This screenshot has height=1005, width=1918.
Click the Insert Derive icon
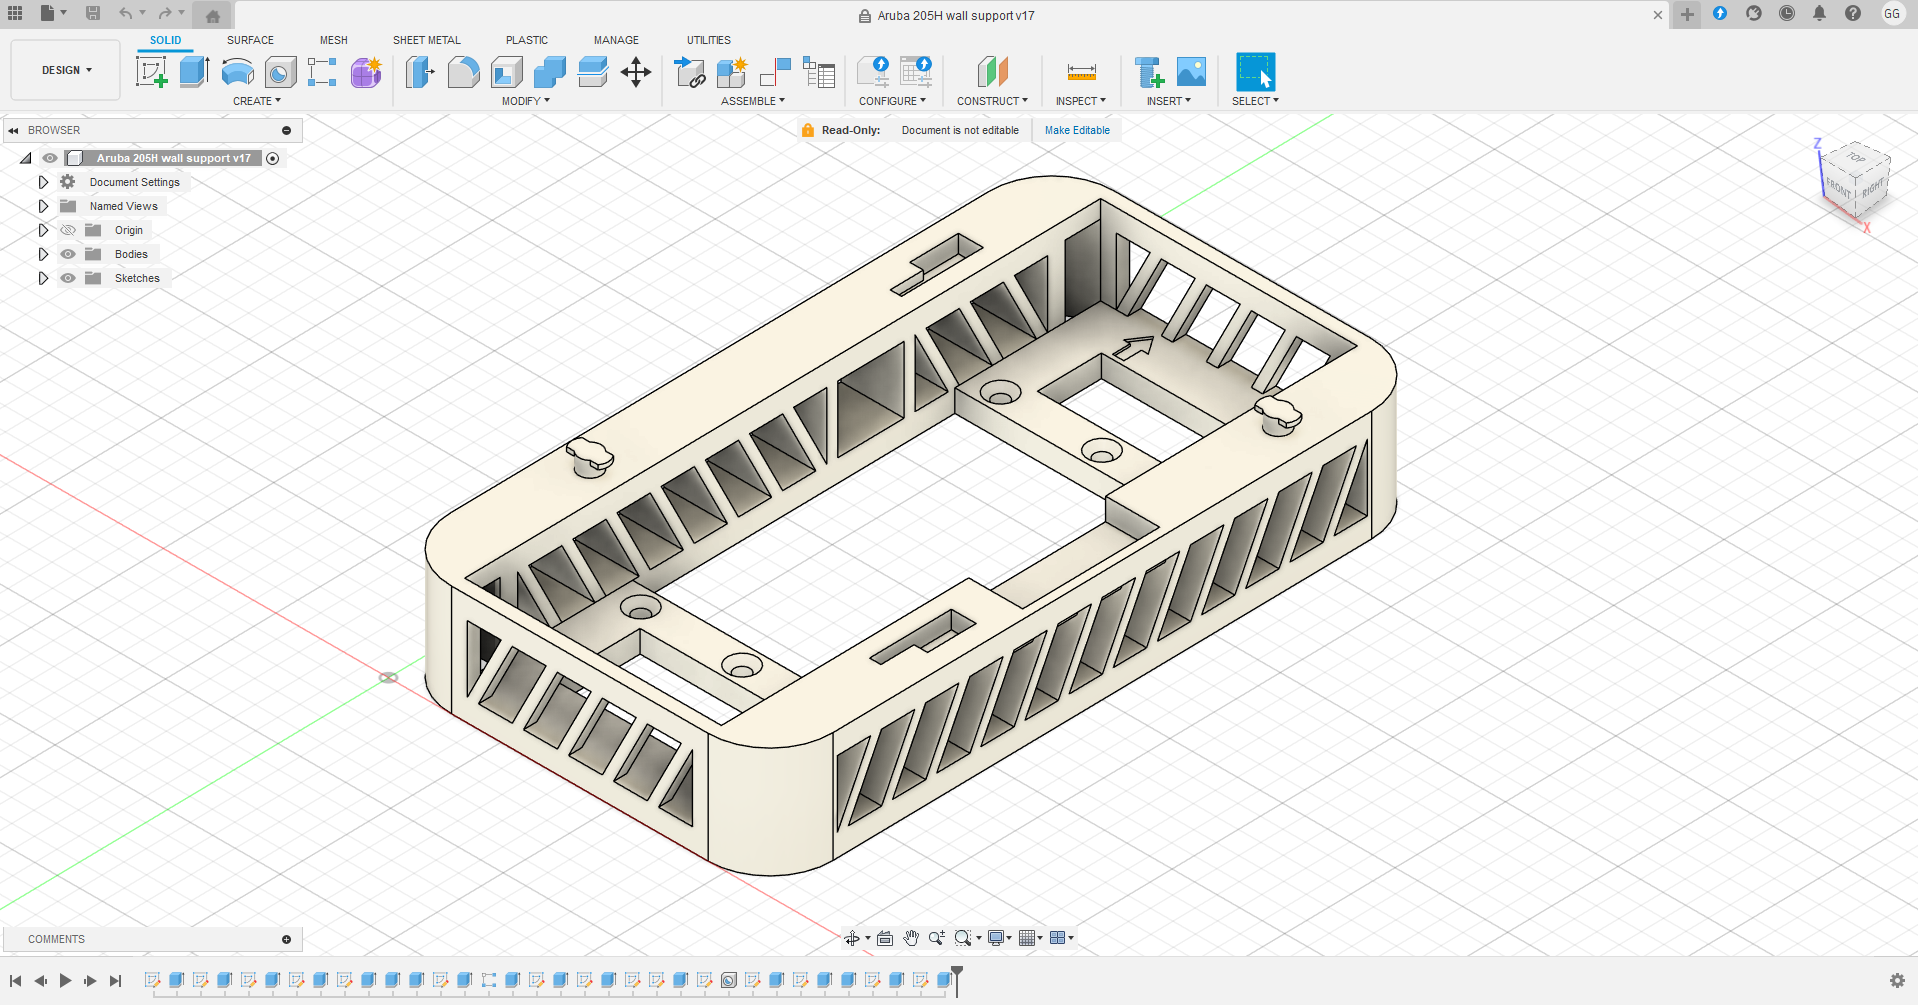pos(1148,72)
